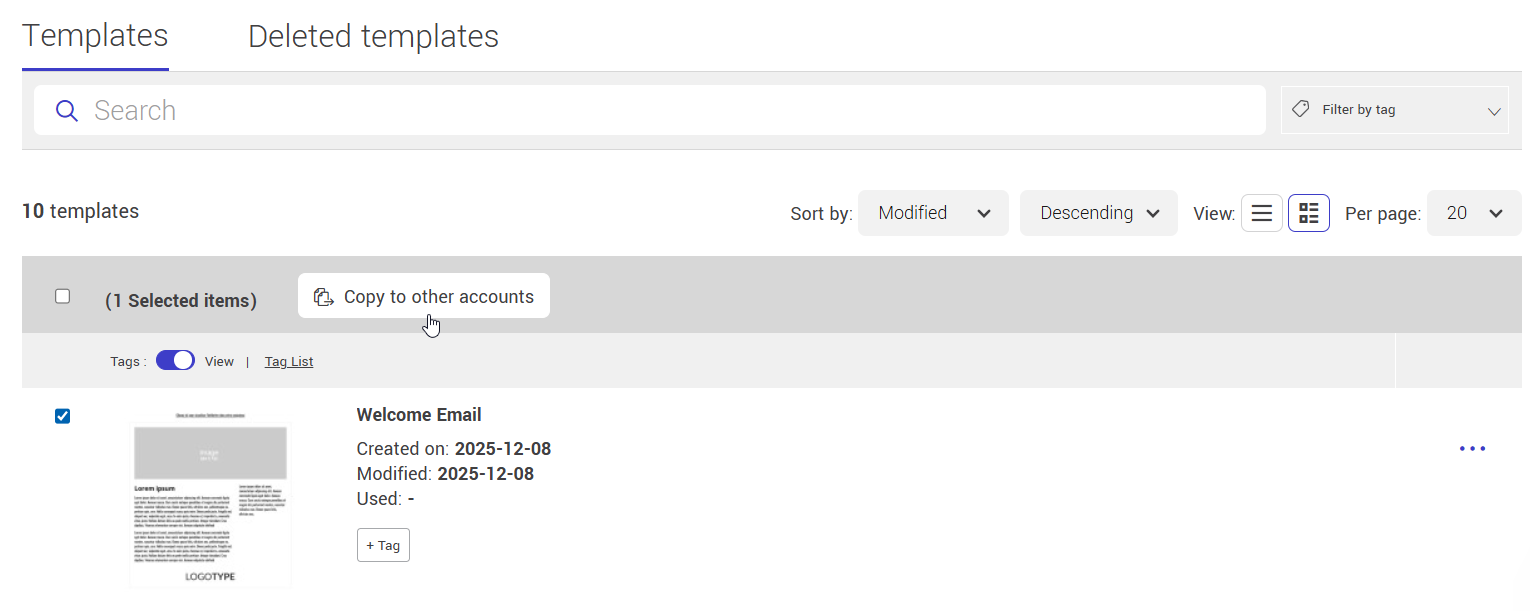Toggle the Tags View switch off

click(175, 361)
